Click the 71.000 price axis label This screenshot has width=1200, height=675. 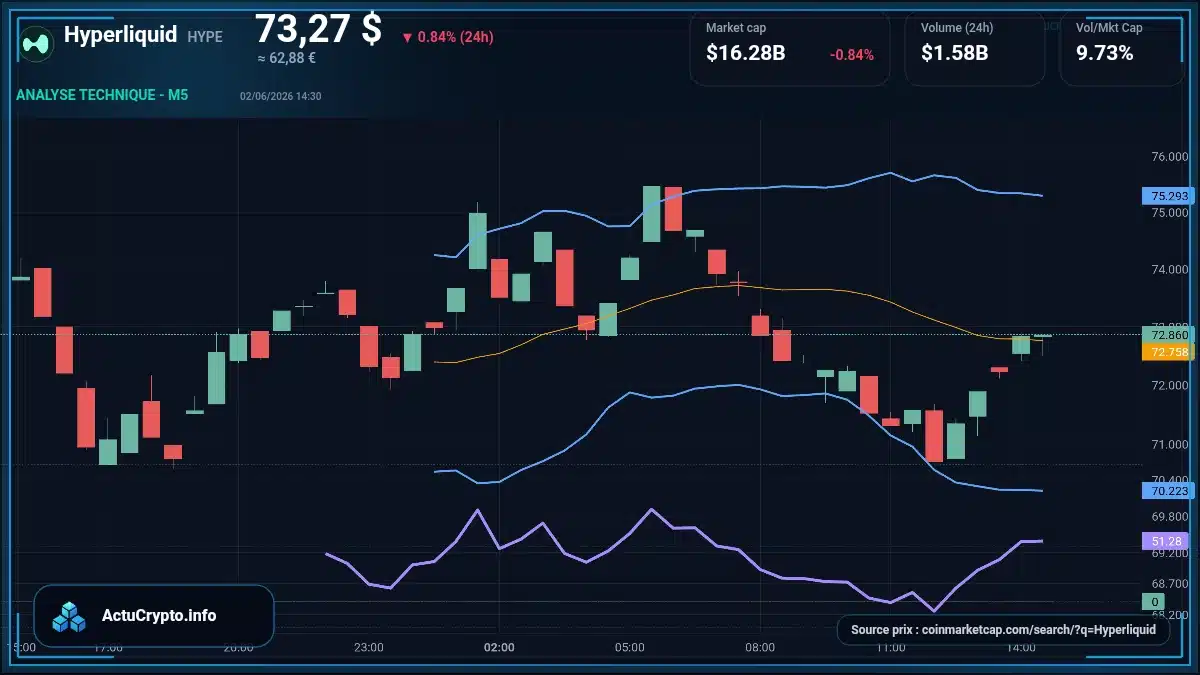pyautogui.click(x=1169, y=444)
